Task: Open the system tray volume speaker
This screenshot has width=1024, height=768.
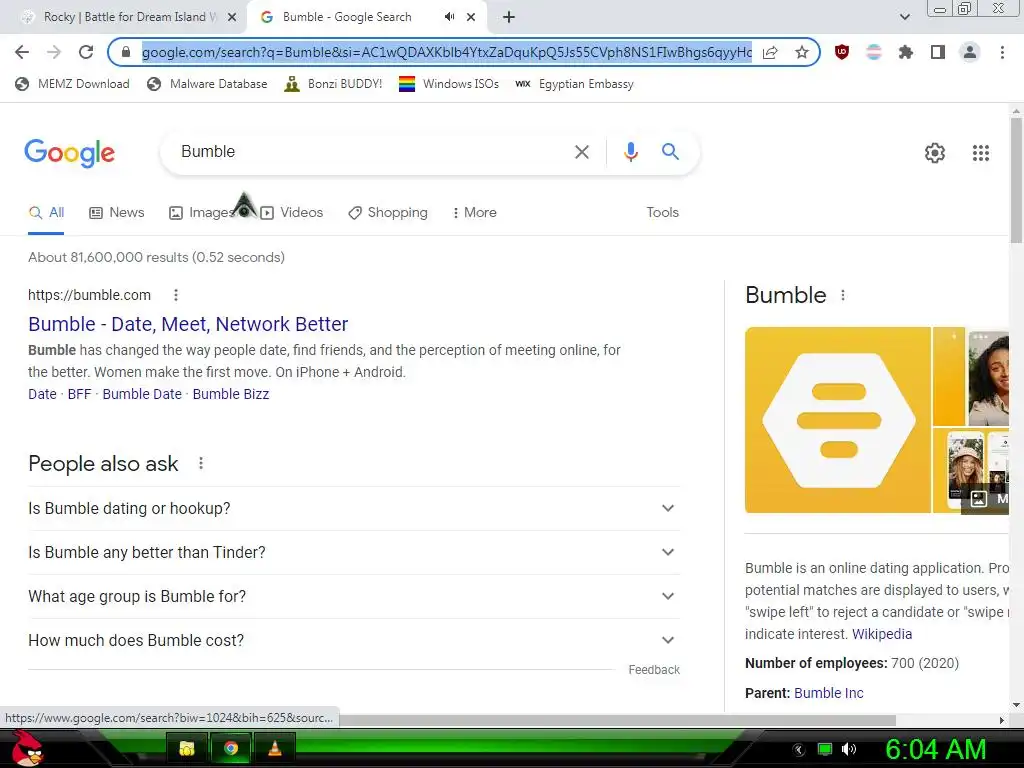Action: (848, 749)
